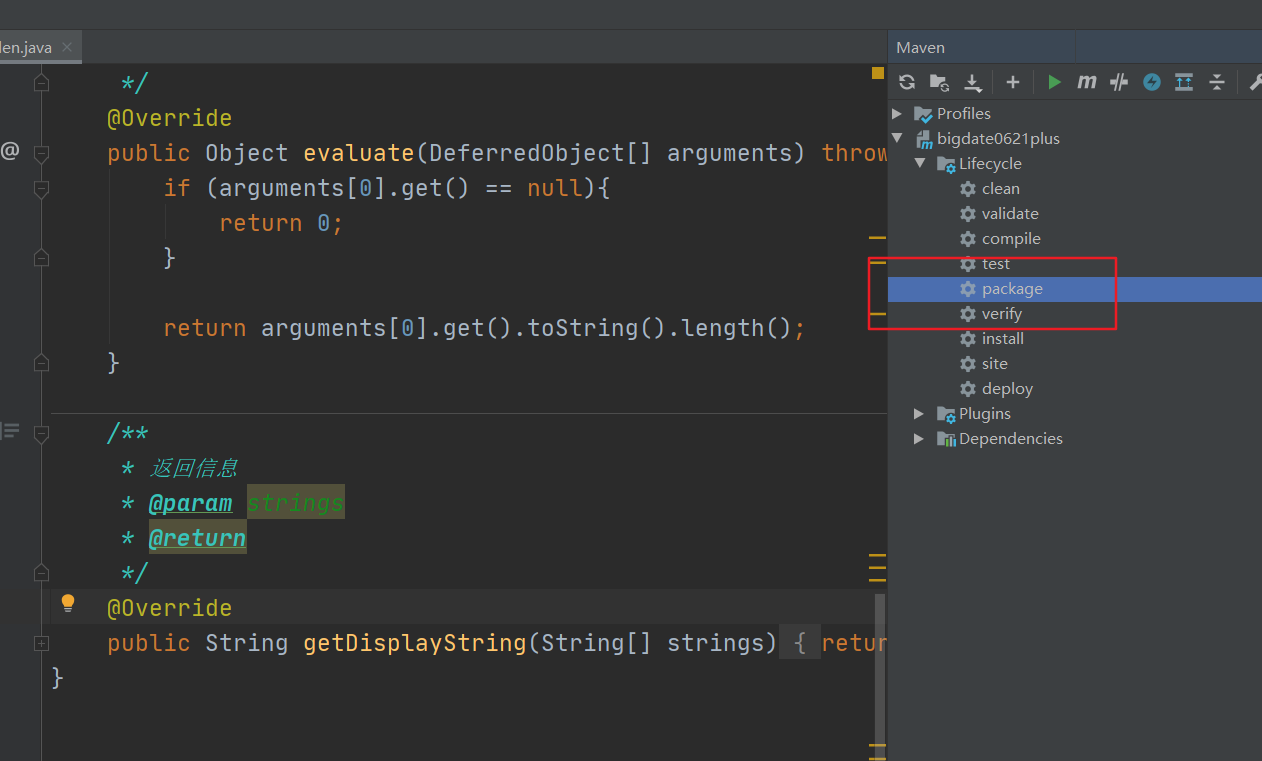The height and width of the screenshot is (761, 1262).
Task: Toggle Skip Tests mode lightning icon
Action: 1152,82
